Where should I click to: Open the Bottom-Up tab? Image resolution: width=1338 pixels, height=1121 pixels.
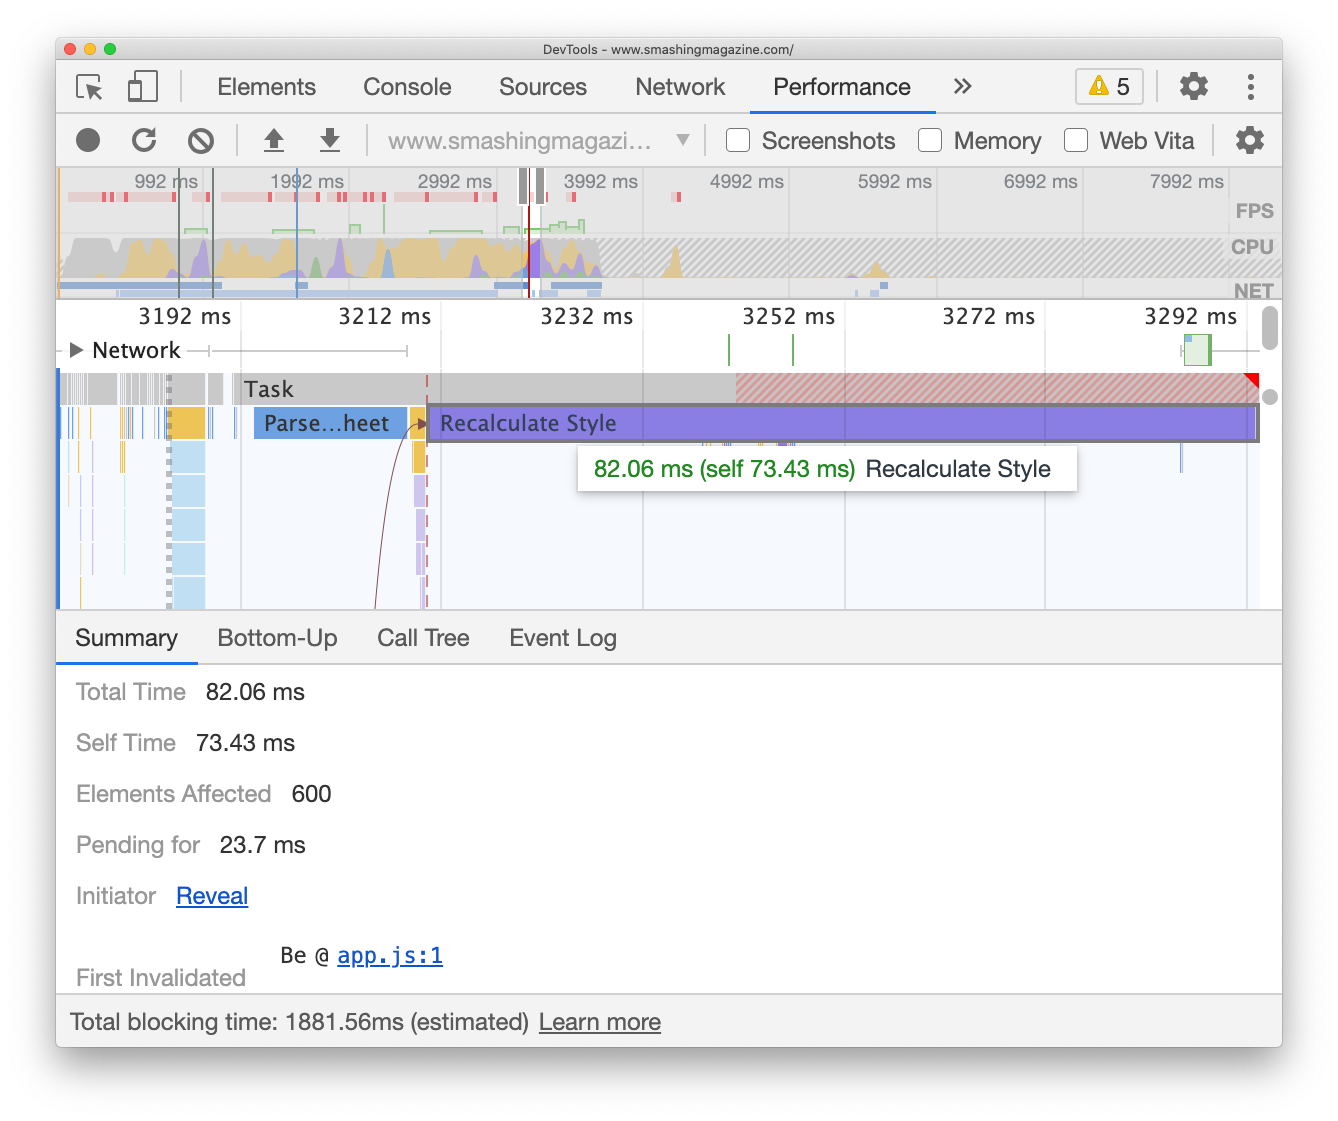pyautogui.click(x=277, y=638)
